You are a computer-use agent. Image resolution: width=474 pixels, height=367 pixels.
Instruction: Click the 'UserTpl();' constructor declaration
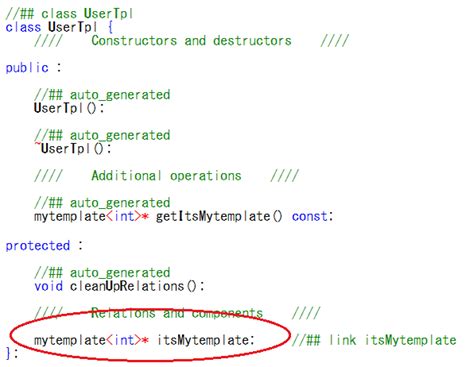coord(69,108)
